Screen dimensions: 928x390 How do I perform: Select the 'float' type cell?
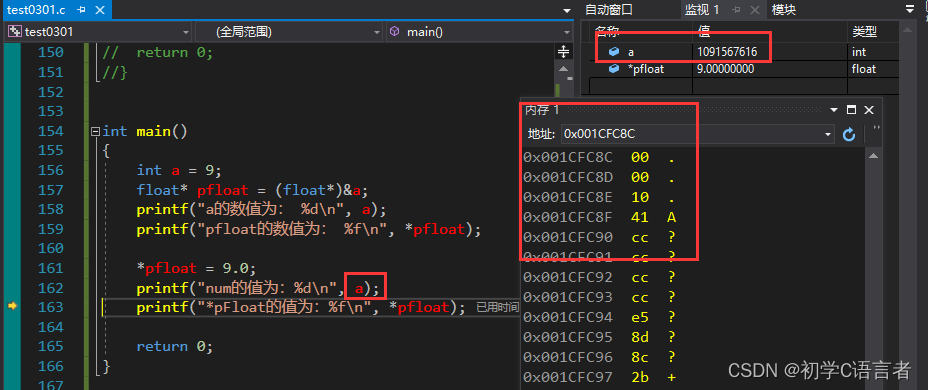tap(863, 69)
